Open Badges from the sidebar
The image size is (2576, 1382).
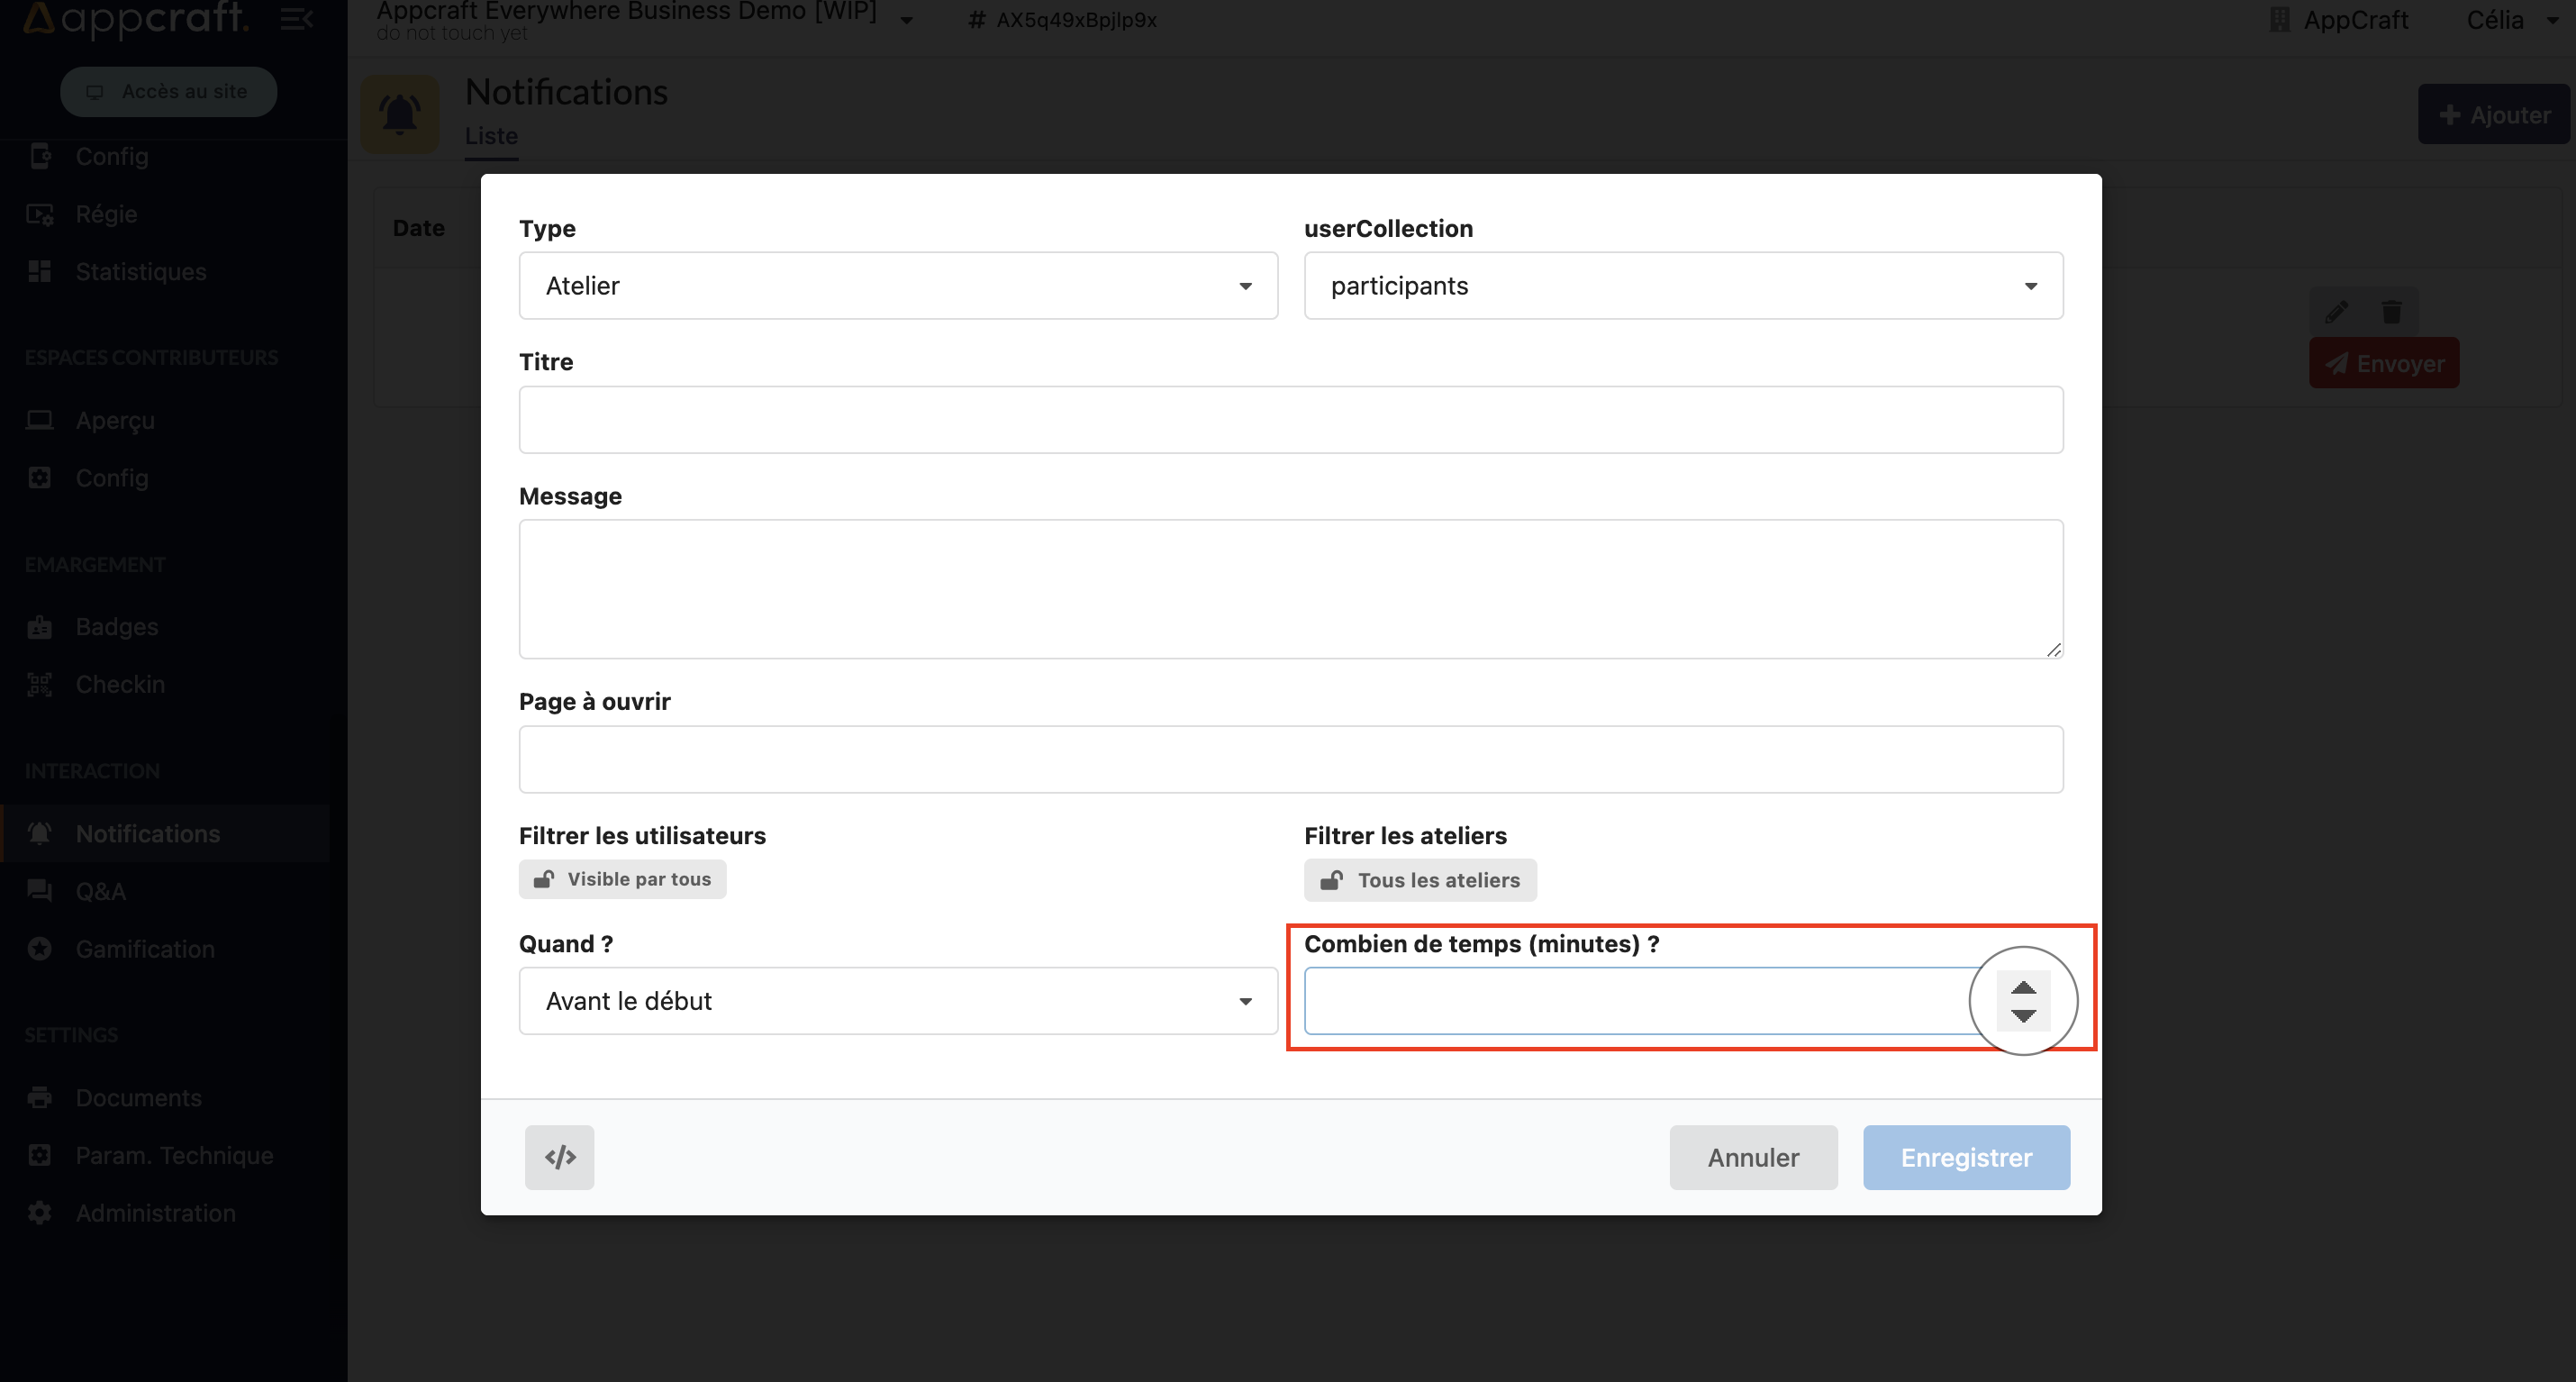[x=117, y=626]
